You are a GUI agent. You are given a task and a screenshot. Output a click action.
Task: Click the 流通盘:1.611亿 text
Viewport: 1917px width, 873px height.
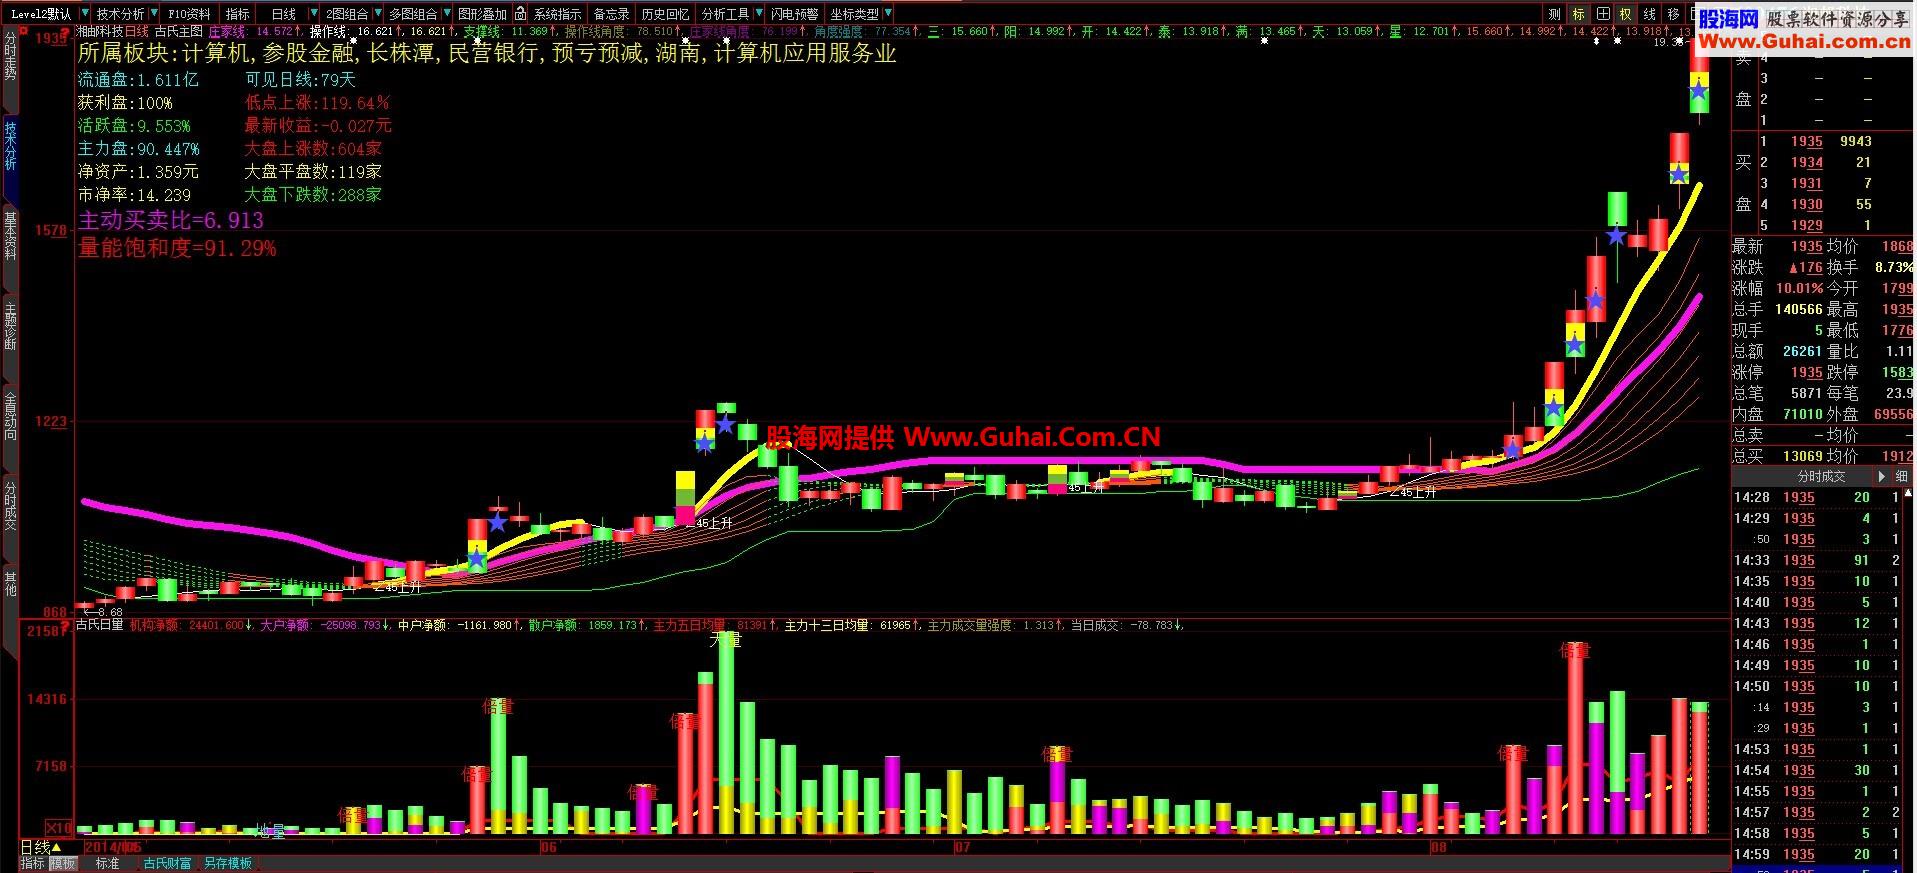(138, 80)
